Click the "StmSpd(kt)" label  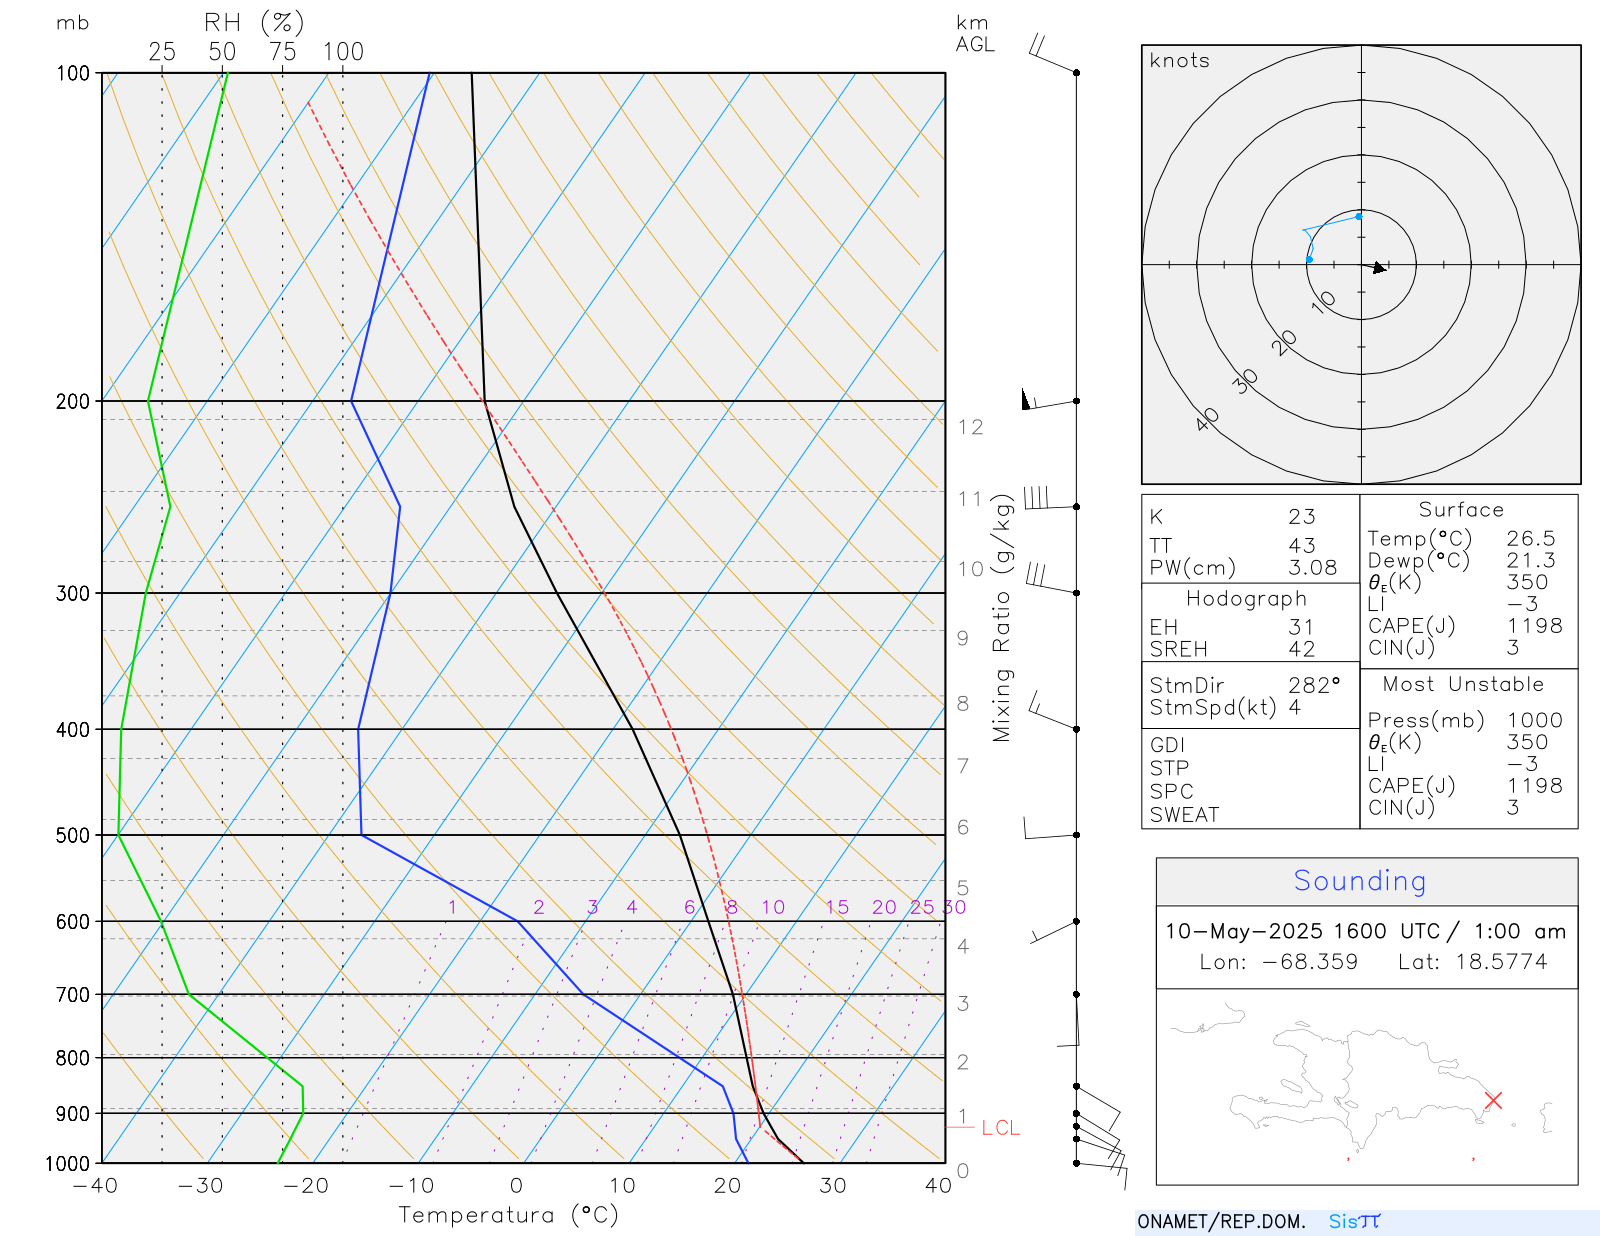(x=1213, y=707)
